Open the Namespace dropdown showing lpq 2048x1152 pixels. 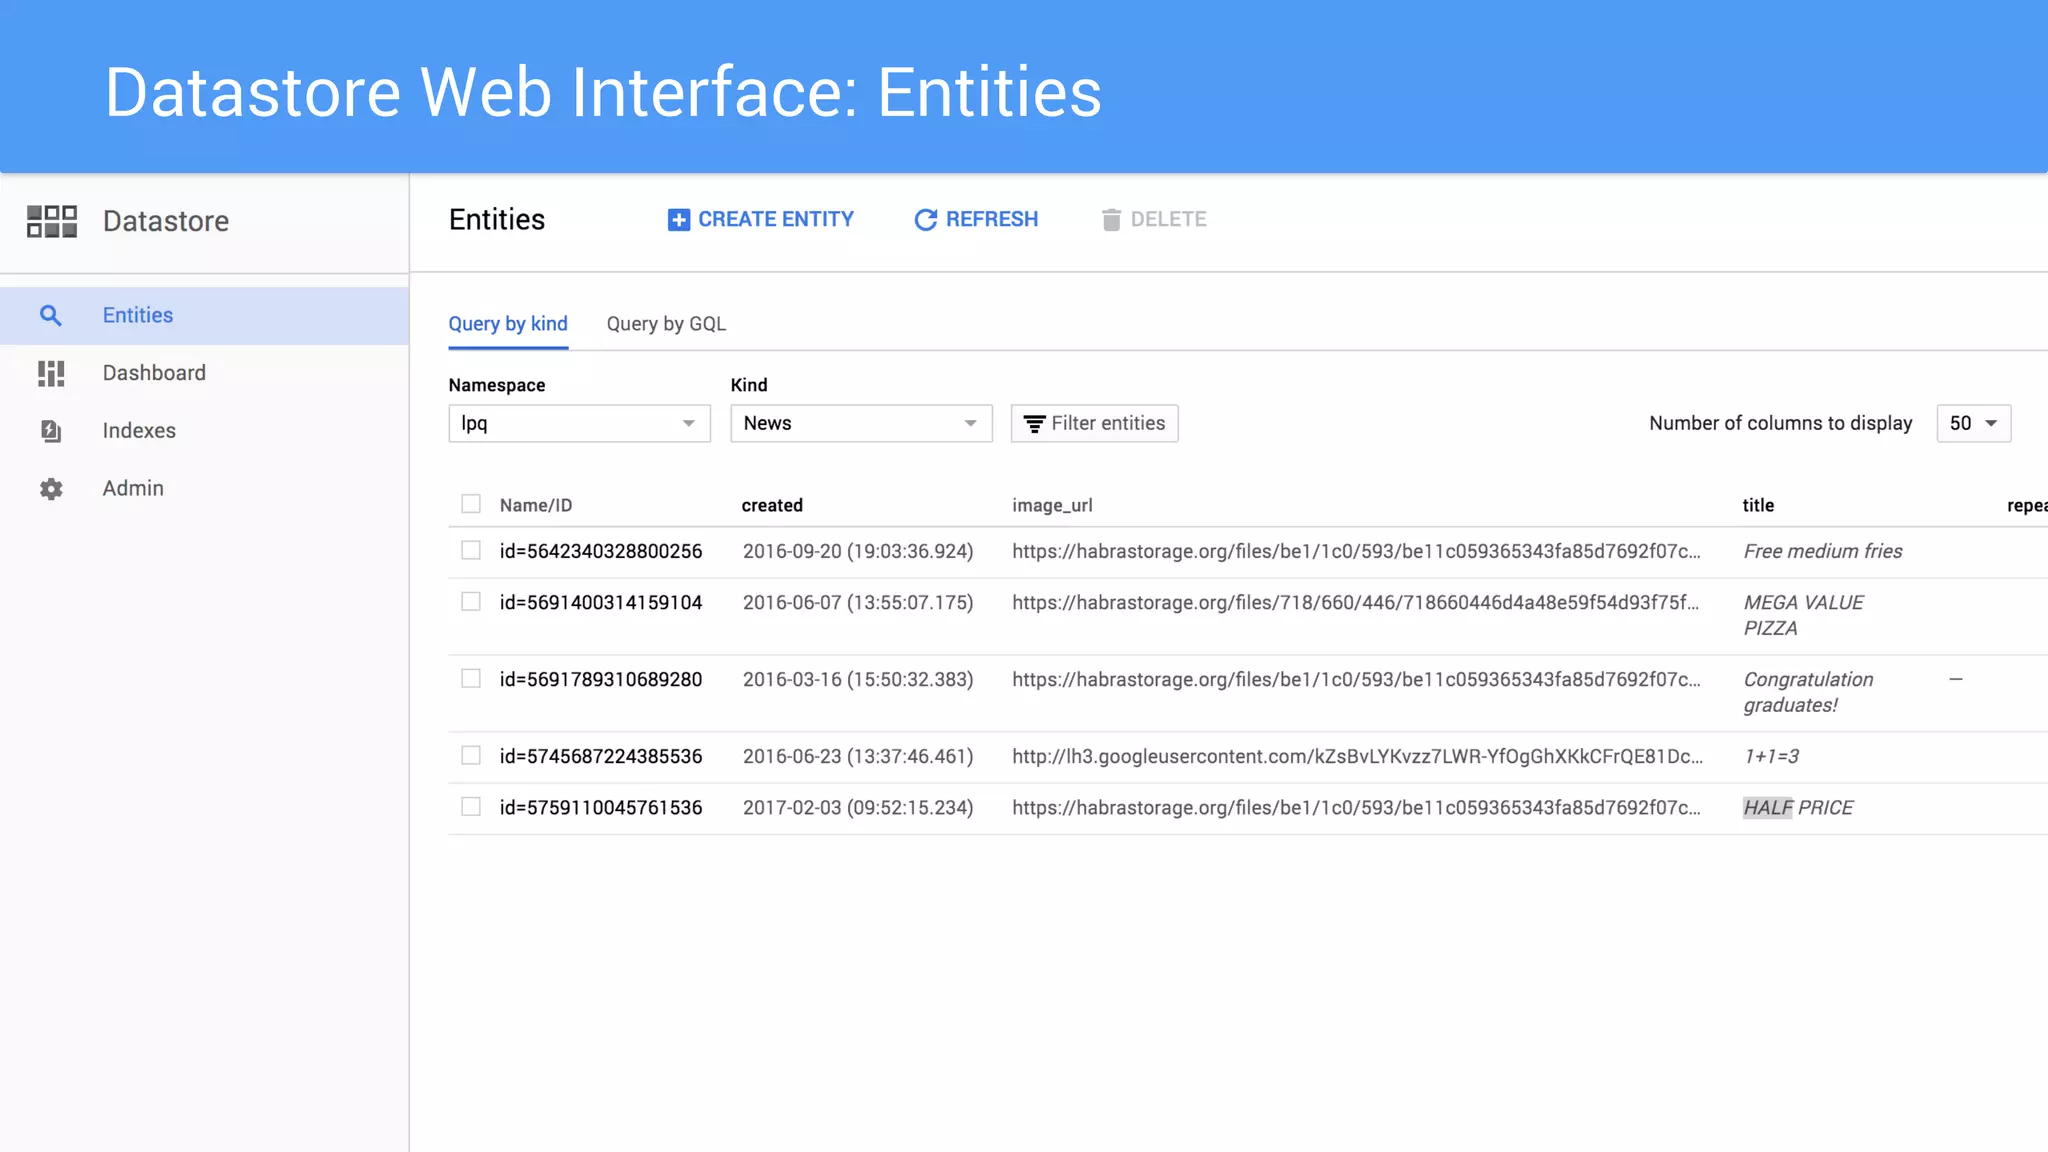tap(579, 423)
